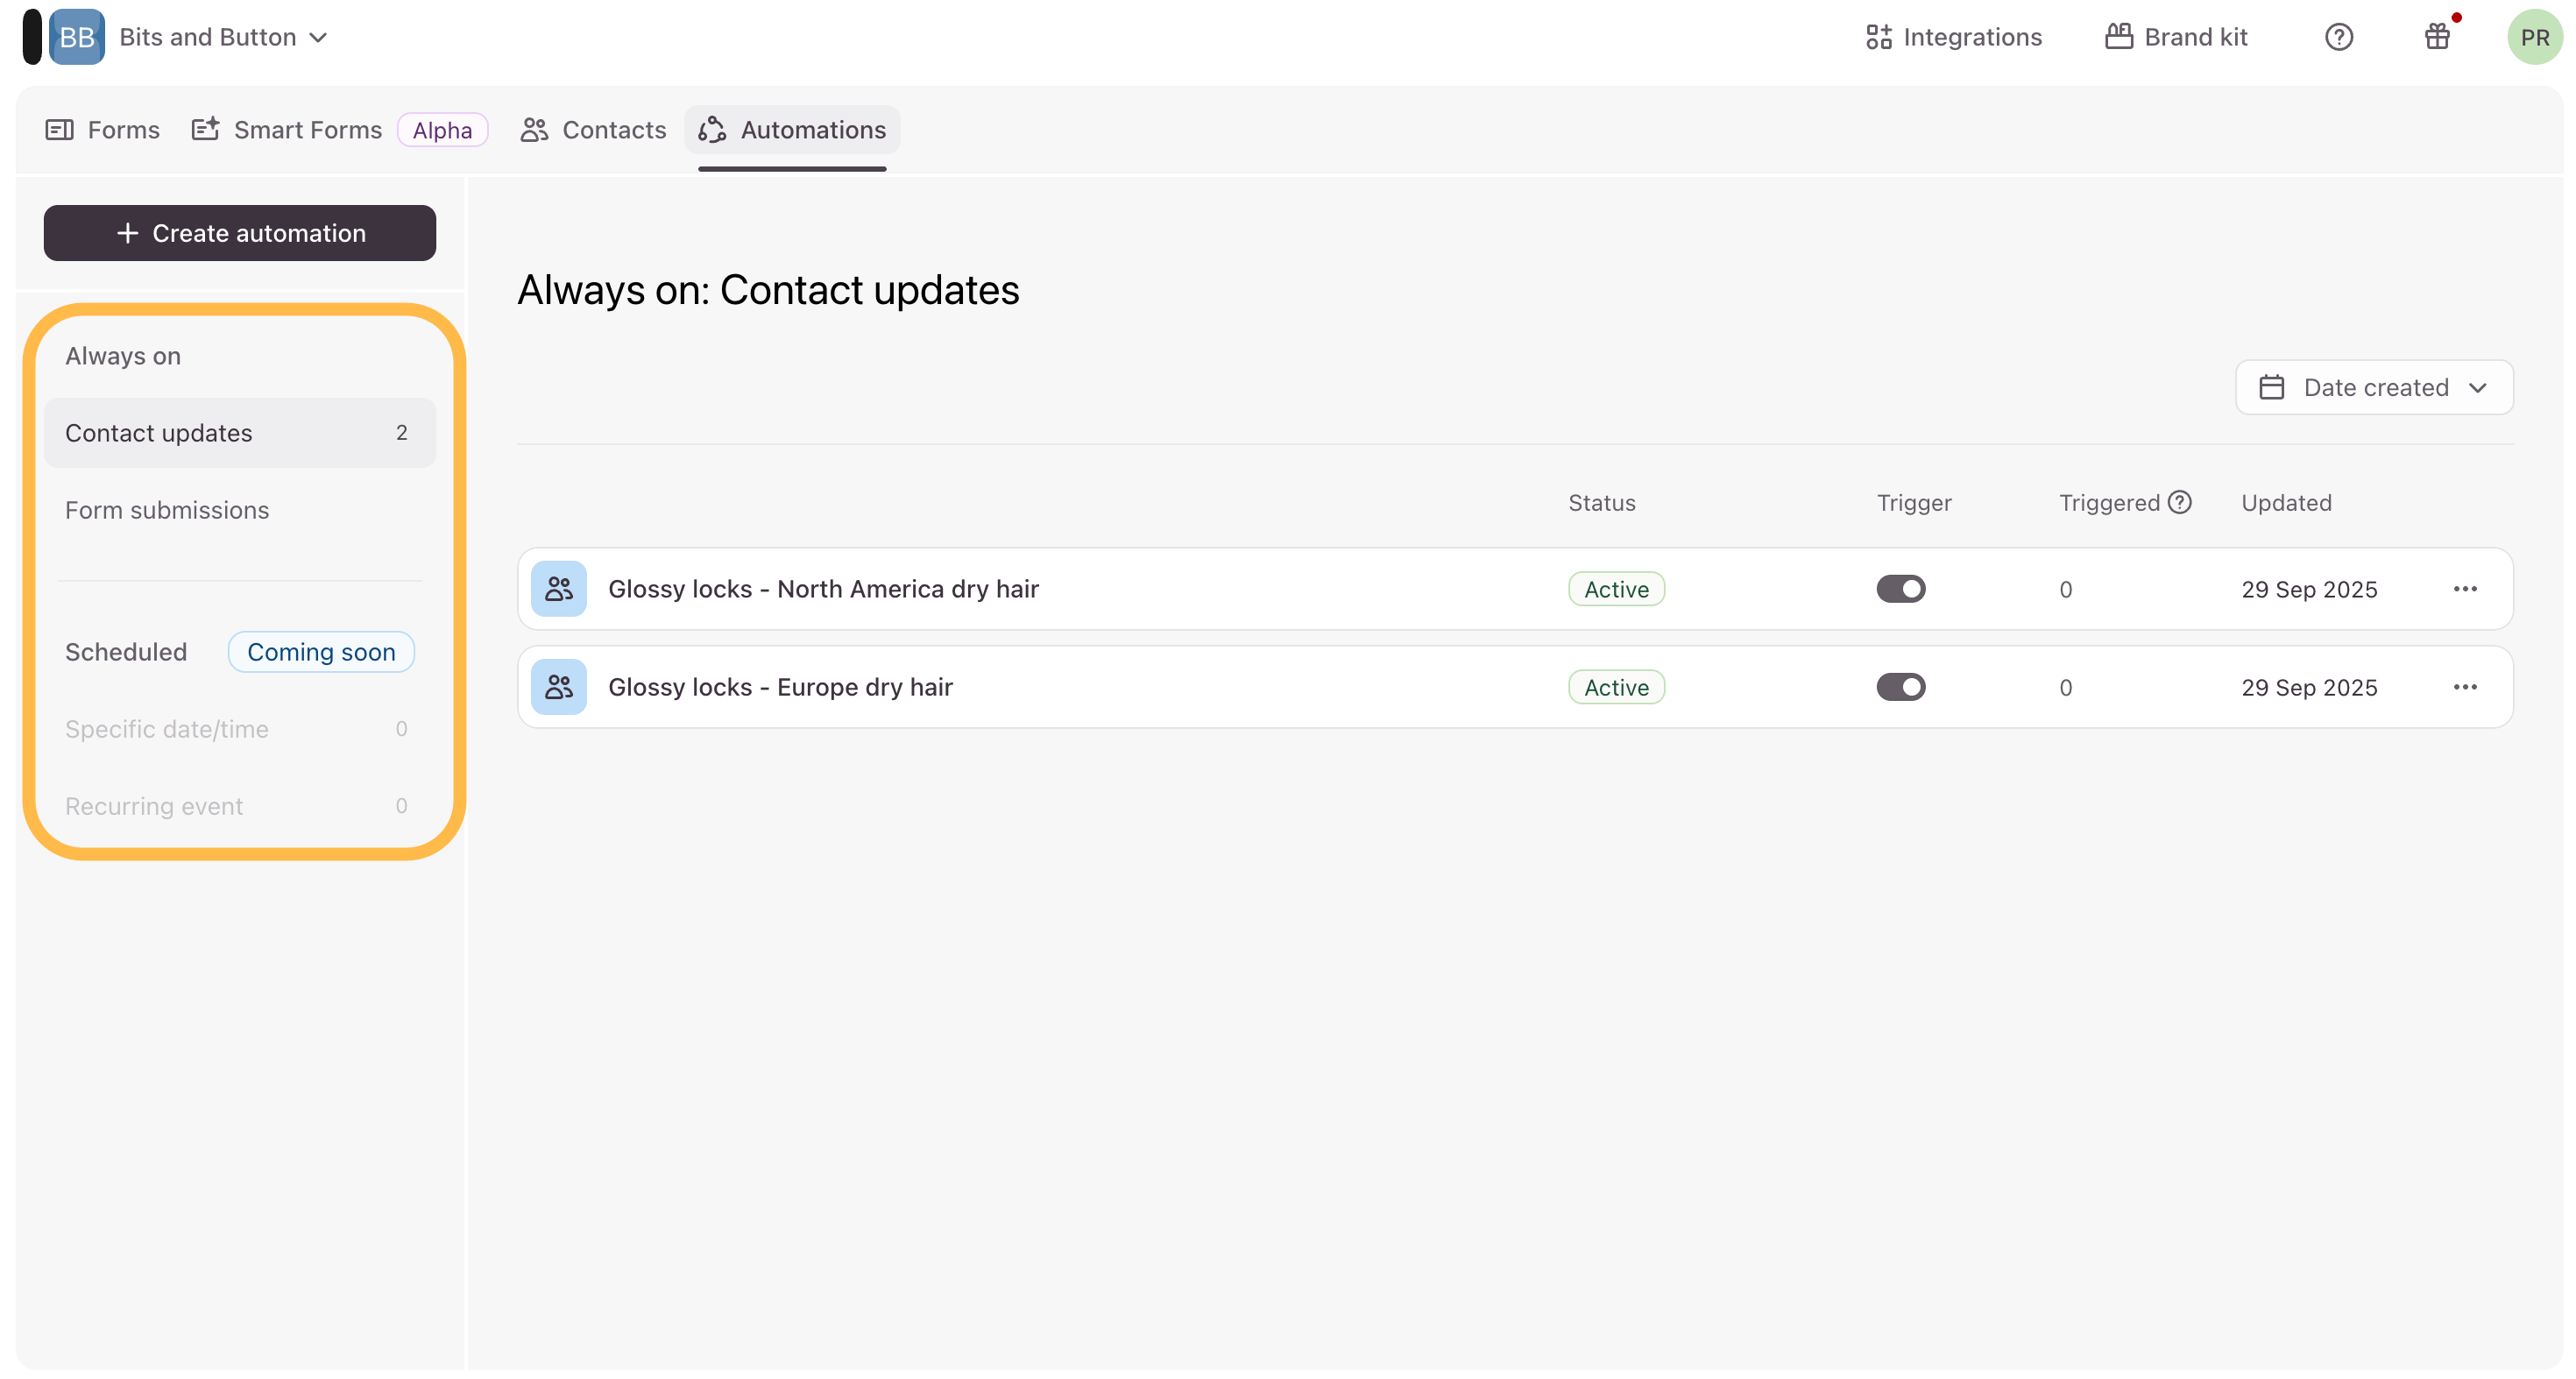Go to the Forms tab

point(103,130)
